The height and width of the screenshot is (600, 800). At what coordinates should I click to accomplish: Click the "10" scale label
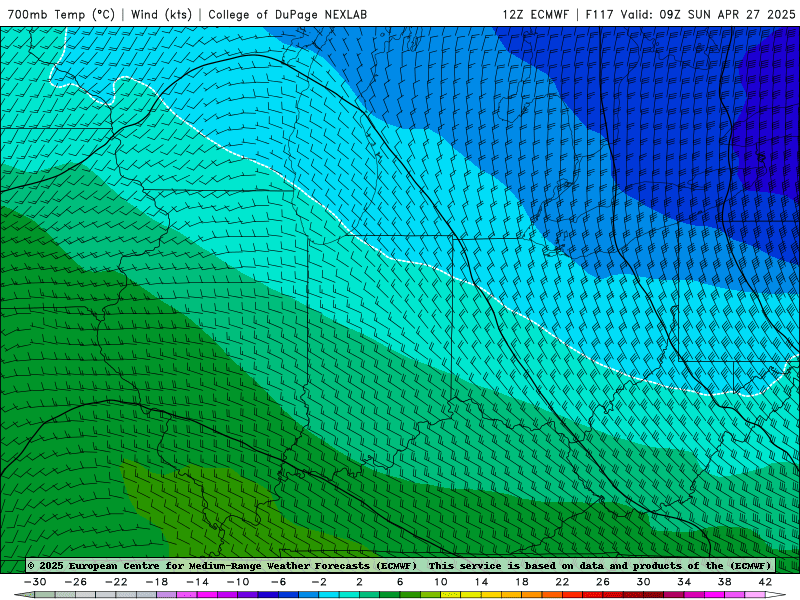tap(441, 582)
